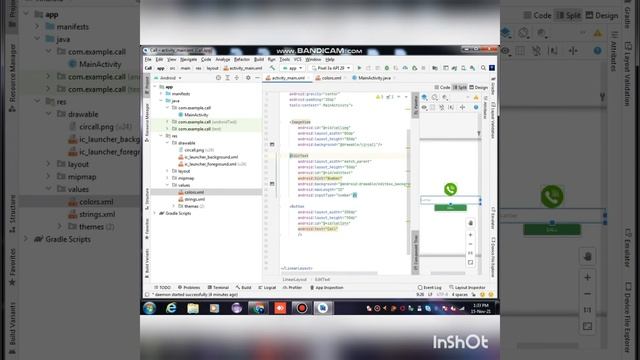Expand Gradle Scripts arrow in sharp window
The image size is (640, 360).
tap(155, 213)
